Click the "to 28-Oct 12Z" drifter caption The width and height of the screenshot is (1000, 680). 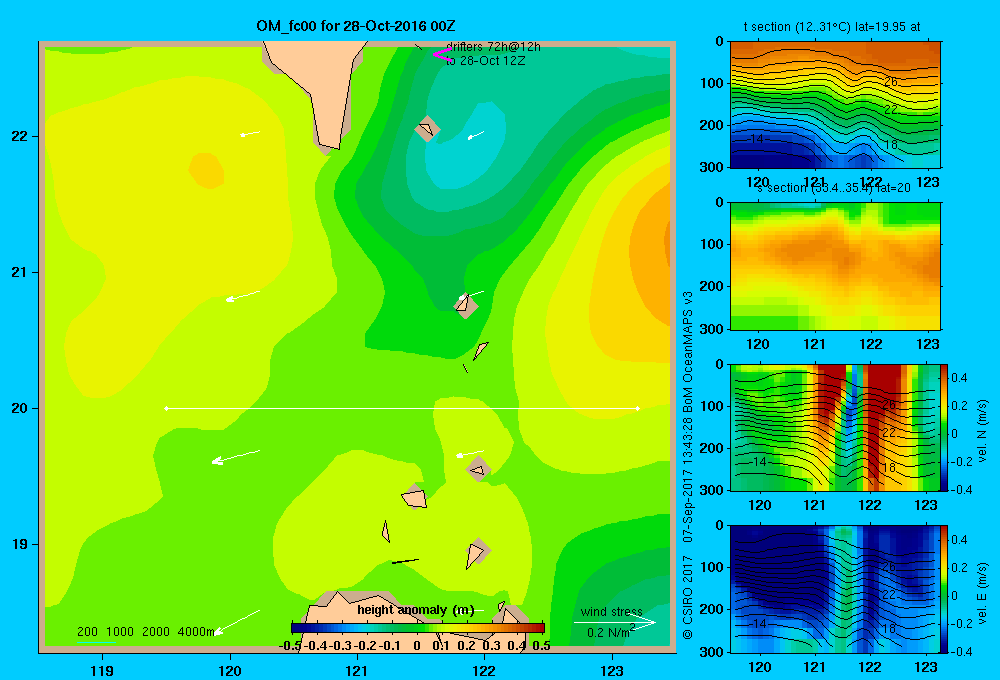click(x=485, y=61)
